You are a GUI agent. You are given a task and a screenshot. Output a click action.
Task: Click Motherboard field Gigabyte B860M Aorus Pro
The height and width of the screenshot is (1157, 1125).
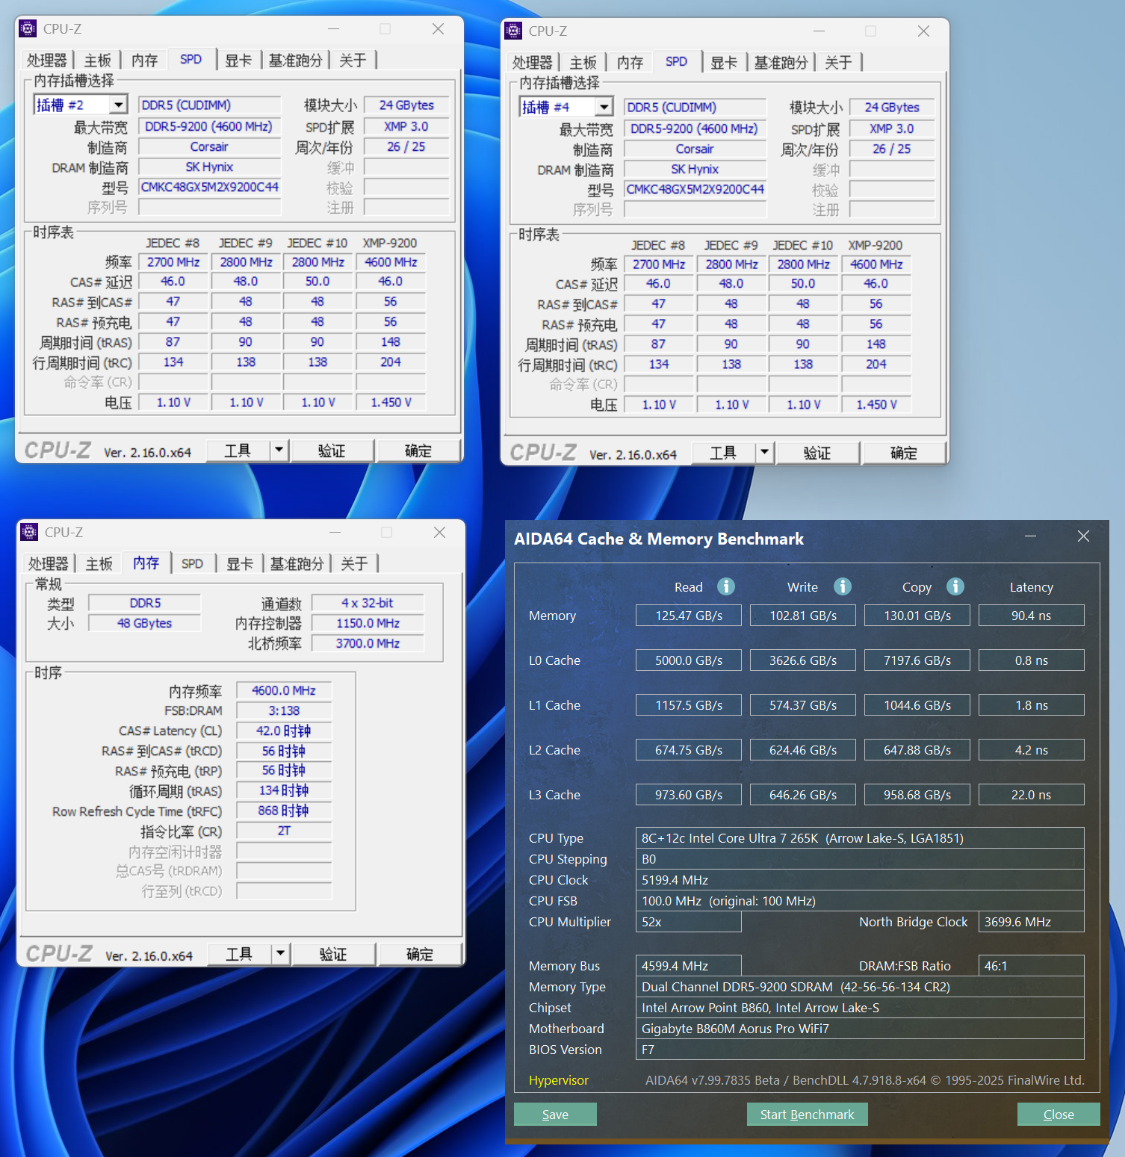coord(860,1029)
